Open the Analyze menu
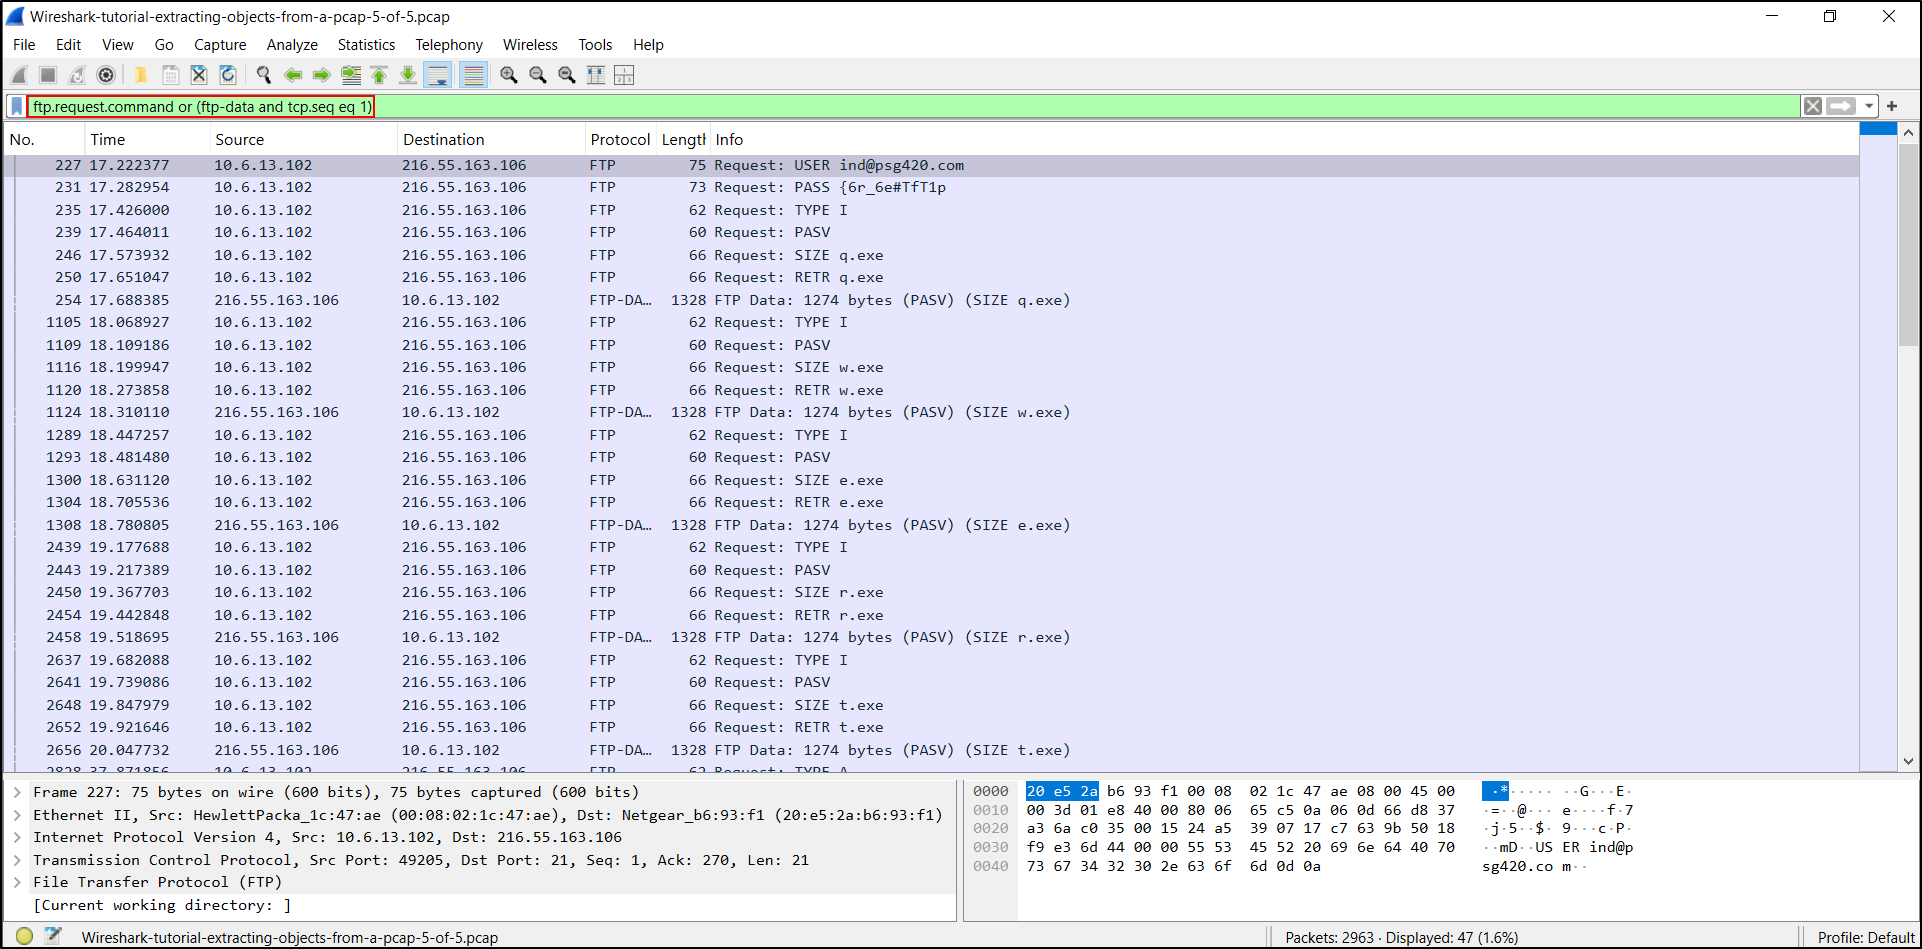 292,45
